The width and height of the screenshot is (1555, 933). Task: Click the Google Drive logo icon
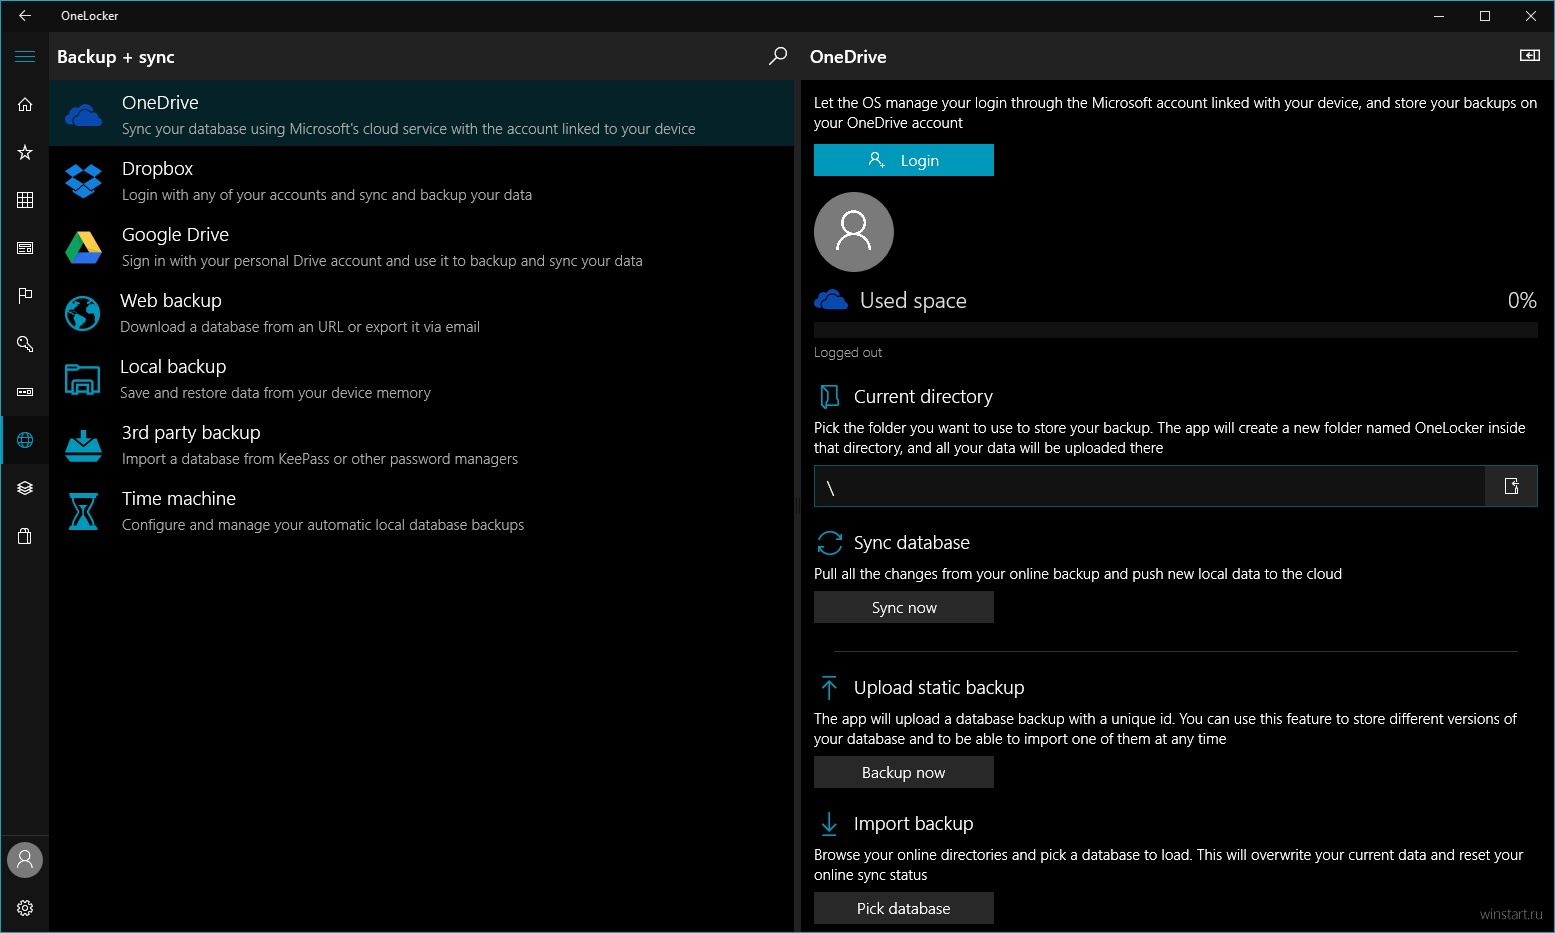click(83, 247)
